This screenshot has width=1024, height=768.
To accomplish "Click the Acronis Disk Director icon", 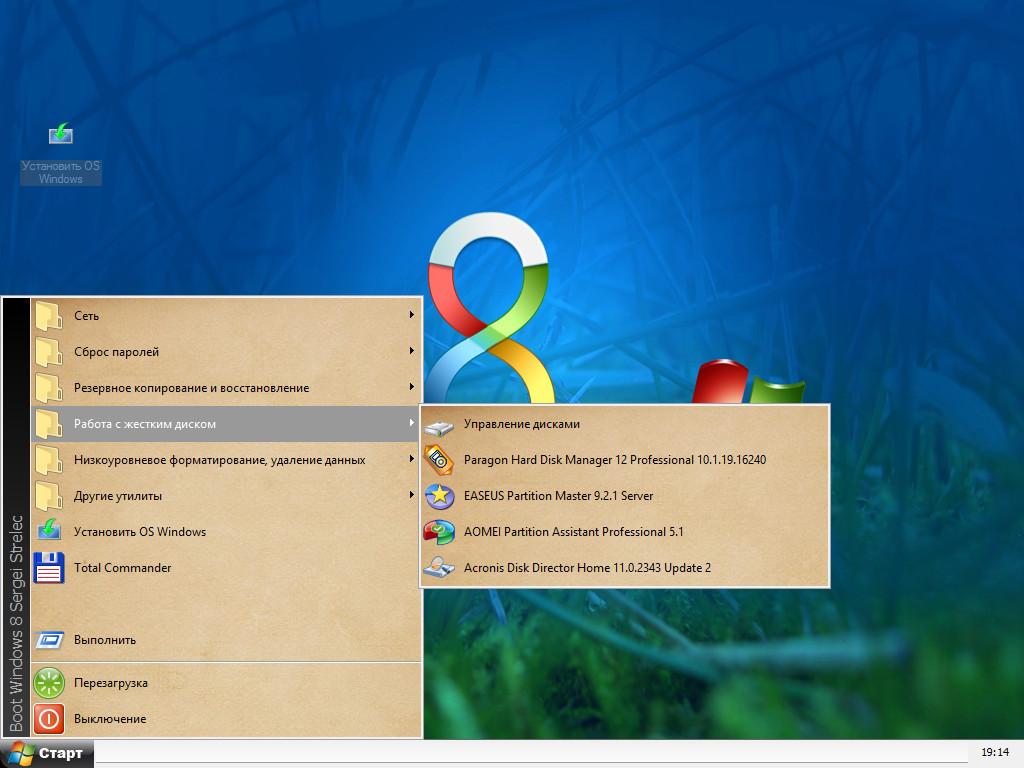I will (439, 568).
